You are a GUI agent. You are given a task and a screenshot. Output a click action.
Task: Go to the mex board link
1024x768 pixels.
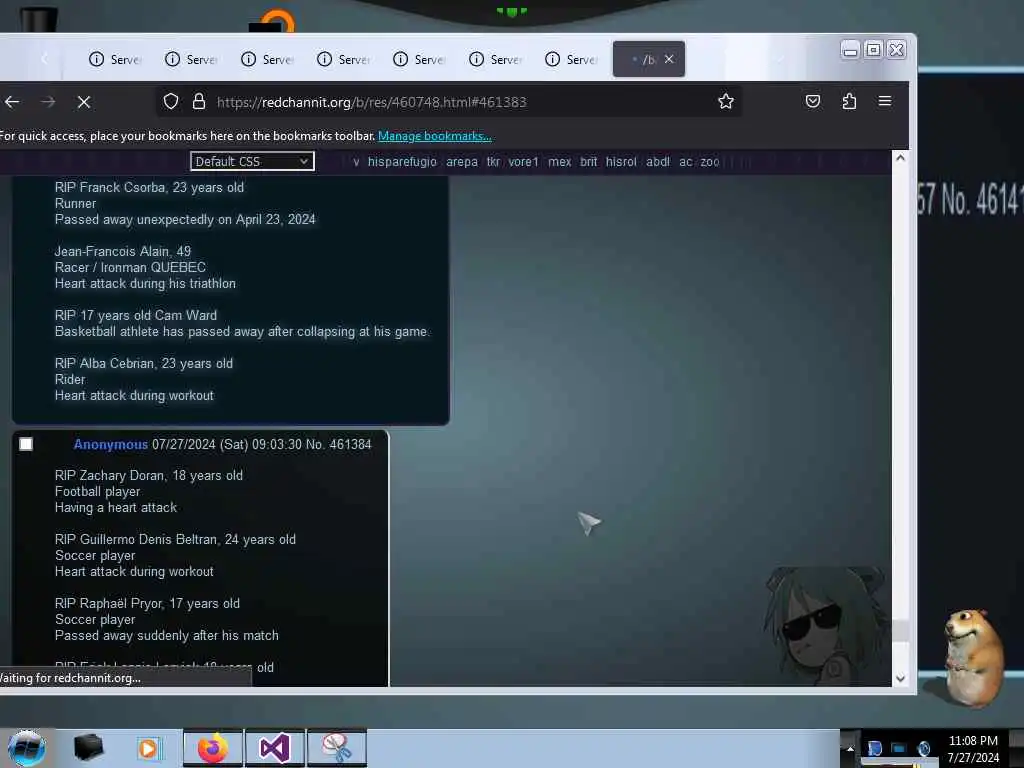560,162
